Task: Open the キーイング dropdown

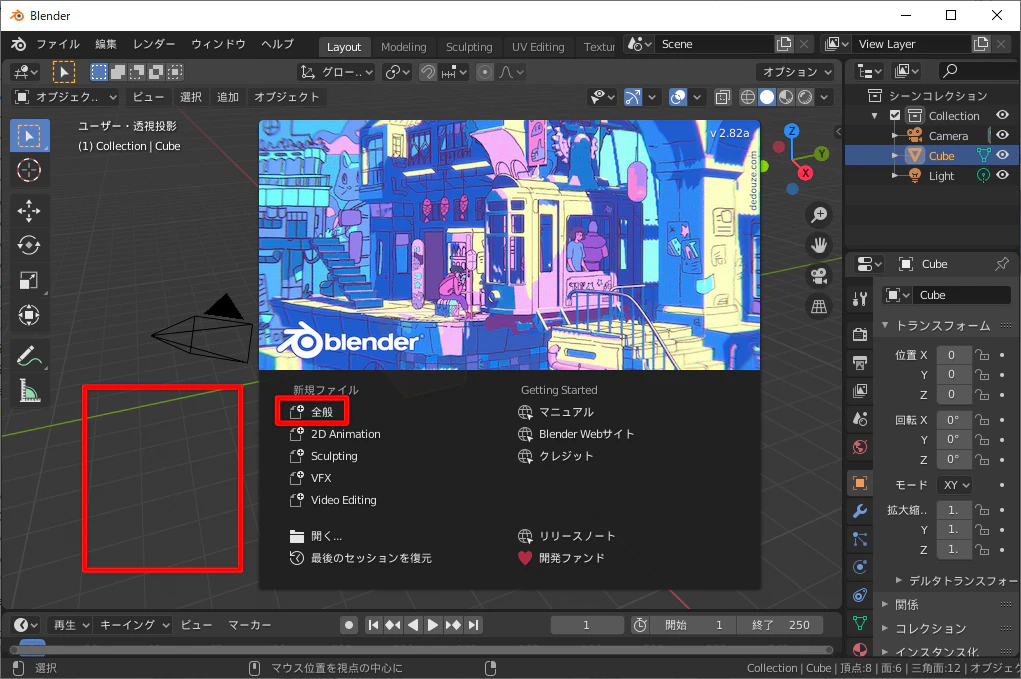Action: [x=133, y=625]
